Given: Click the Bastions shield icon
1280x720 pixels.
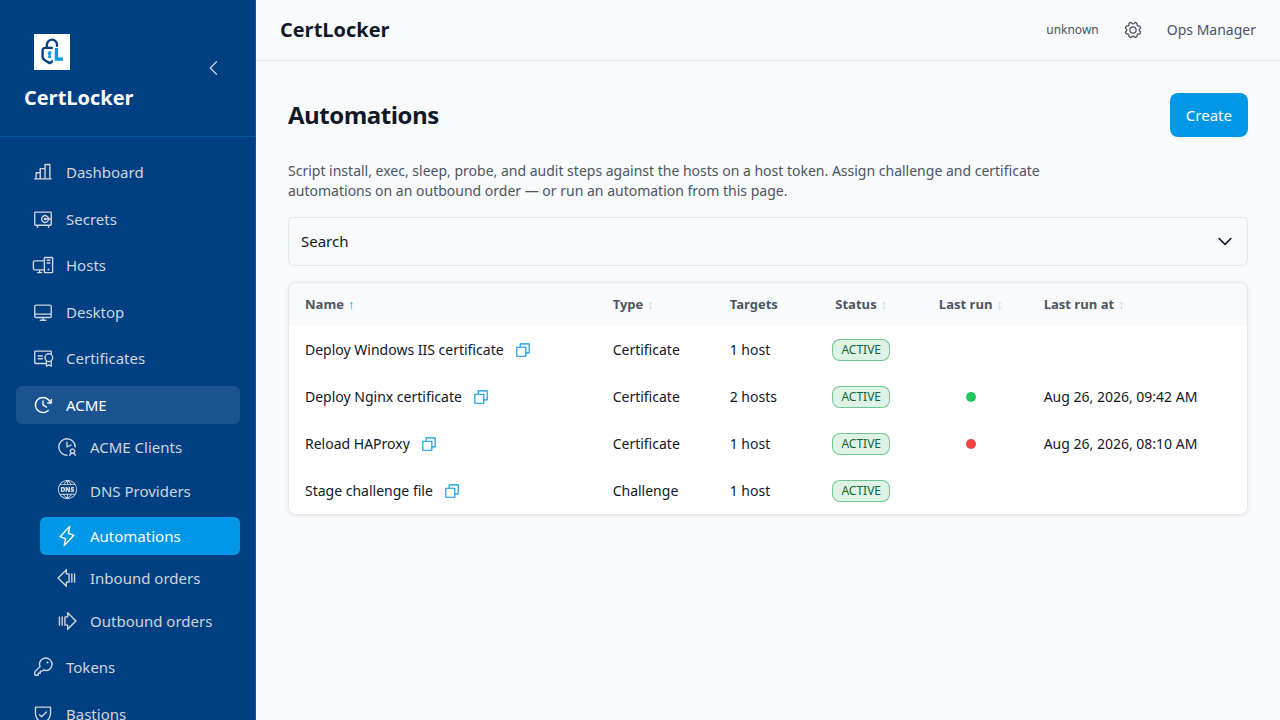Looking at the screenshot, I should point(43,714).
